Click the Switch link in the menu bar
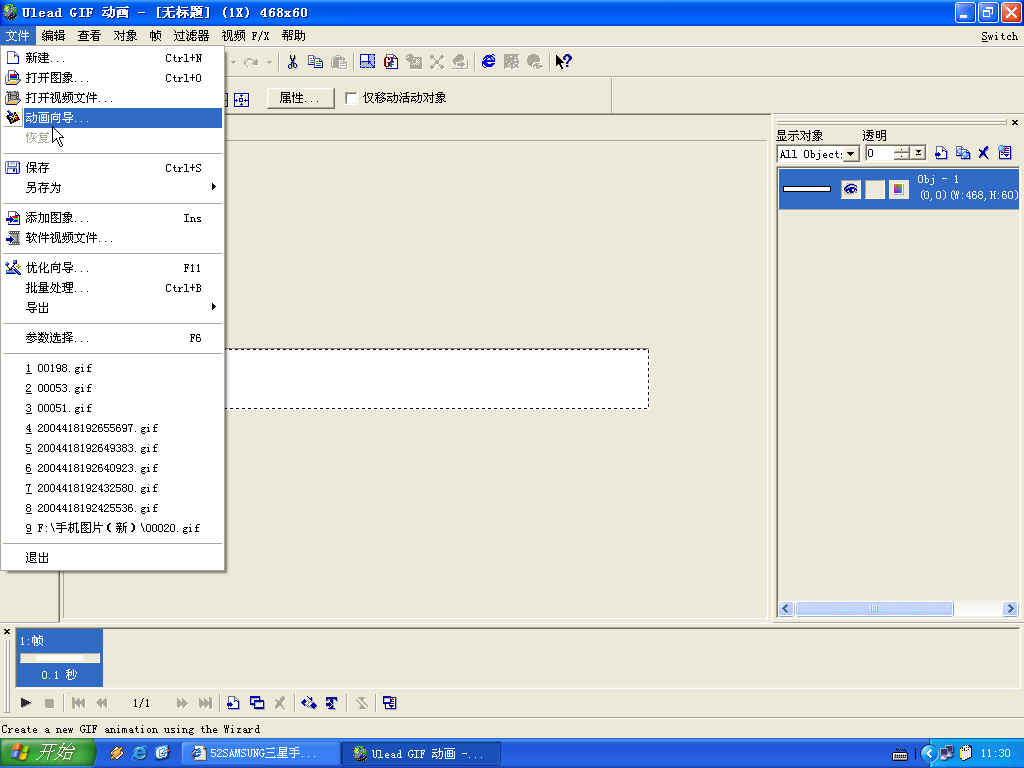Image resolution: width=1024 pixels, height=768 pixels. tap(999, 35)
